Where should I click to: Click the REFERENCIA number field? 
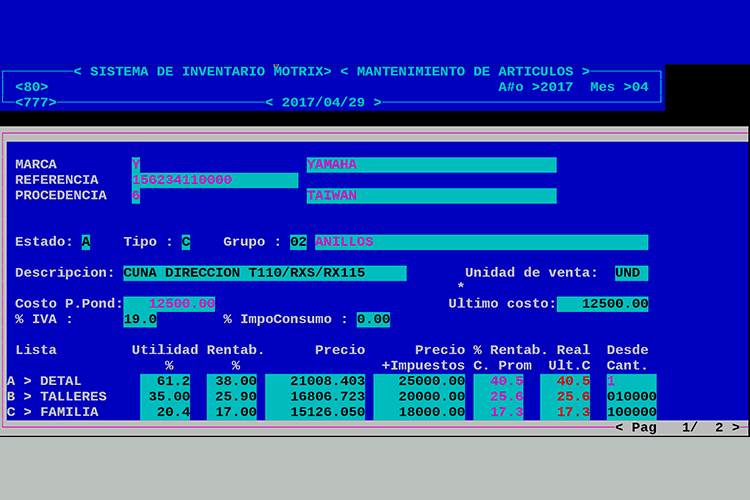point(214,180)
